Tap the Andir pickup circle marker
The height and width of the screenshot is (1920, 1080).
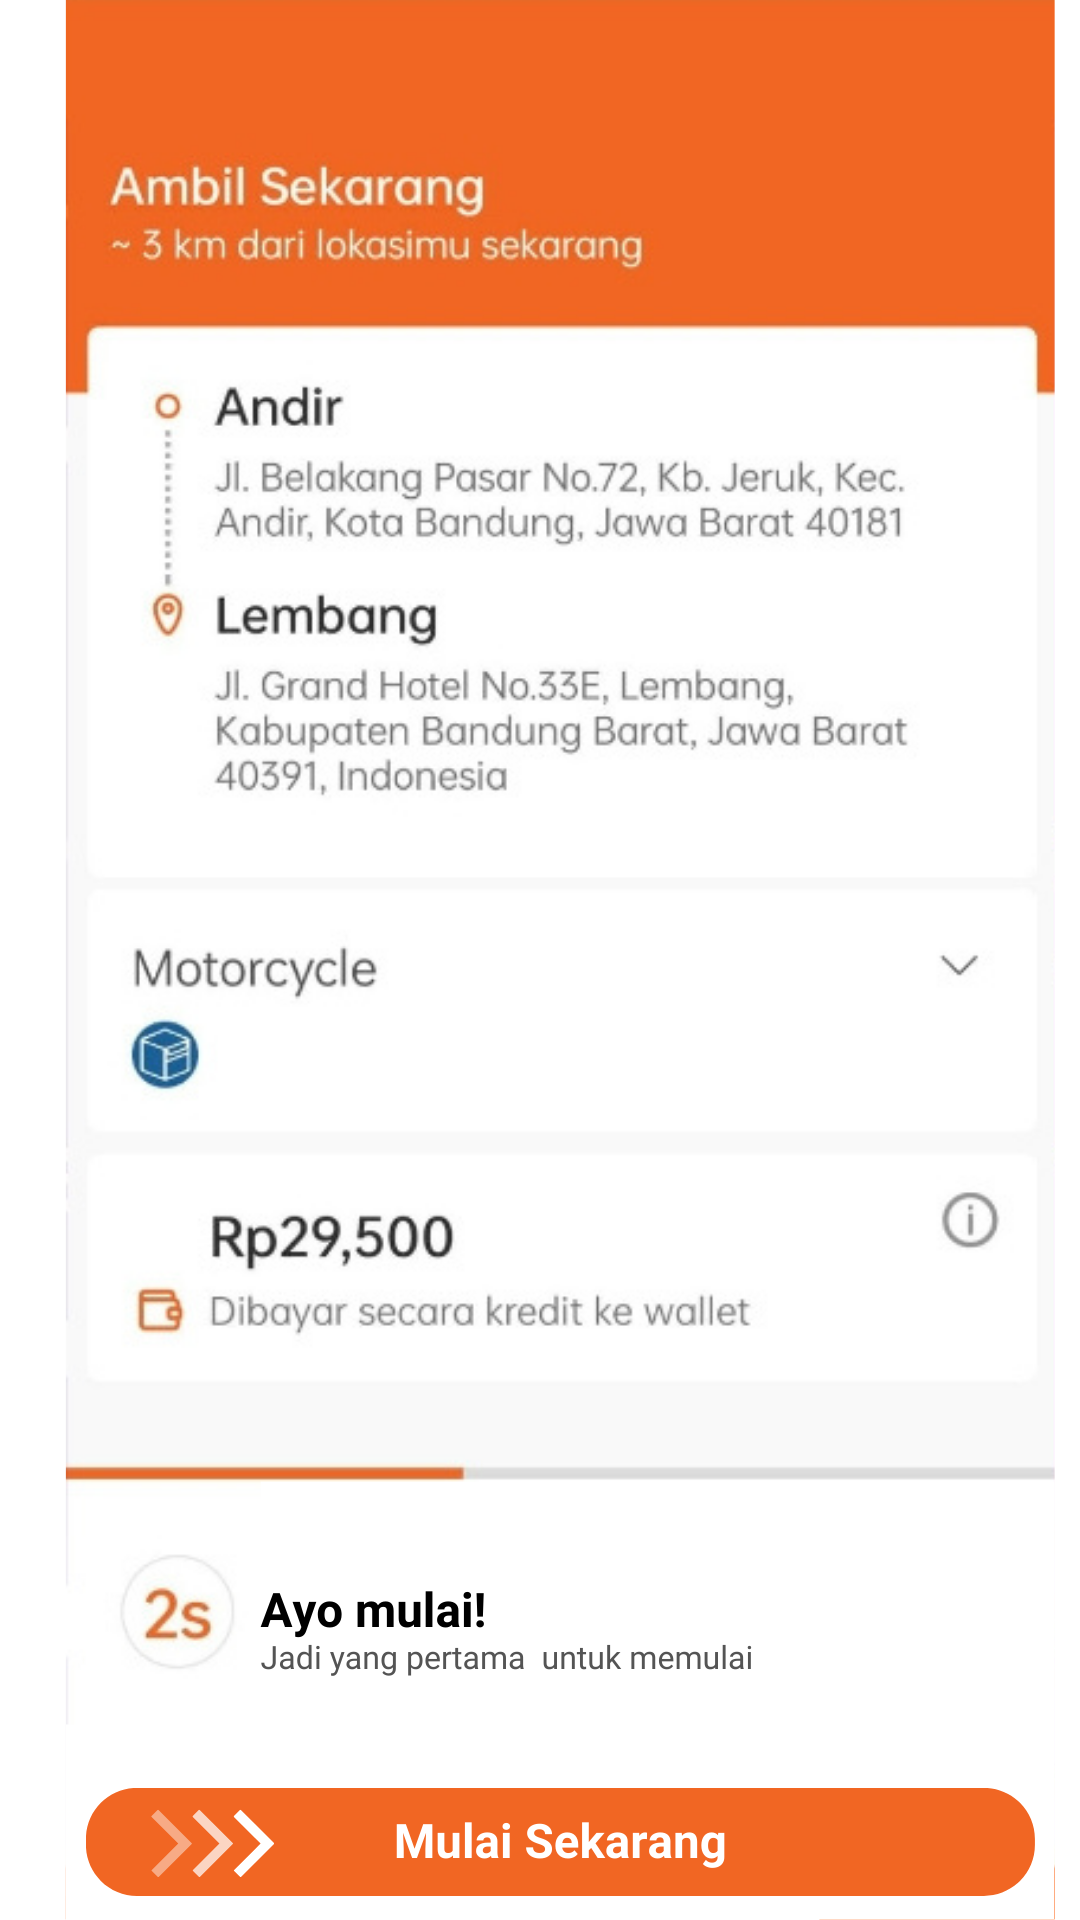tap(168, 406)
